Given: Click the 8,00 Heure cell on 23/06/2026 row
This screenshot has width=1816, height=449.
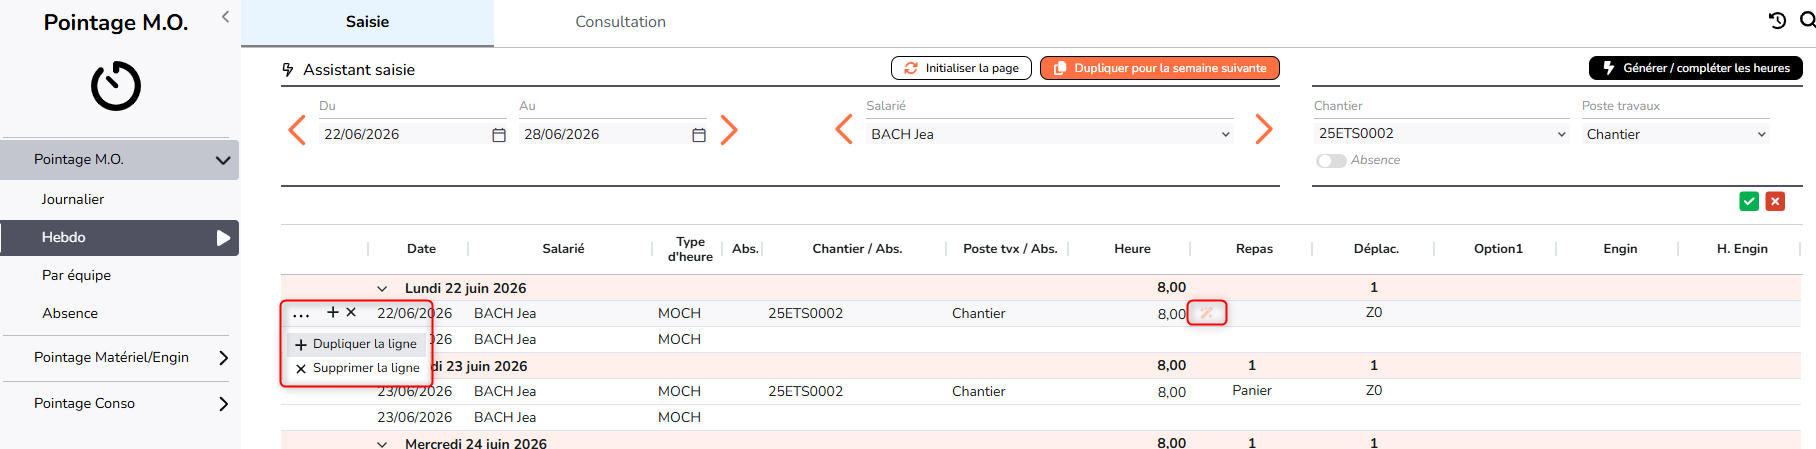Looking at the screenshot, I should (x=1171, y=392).
